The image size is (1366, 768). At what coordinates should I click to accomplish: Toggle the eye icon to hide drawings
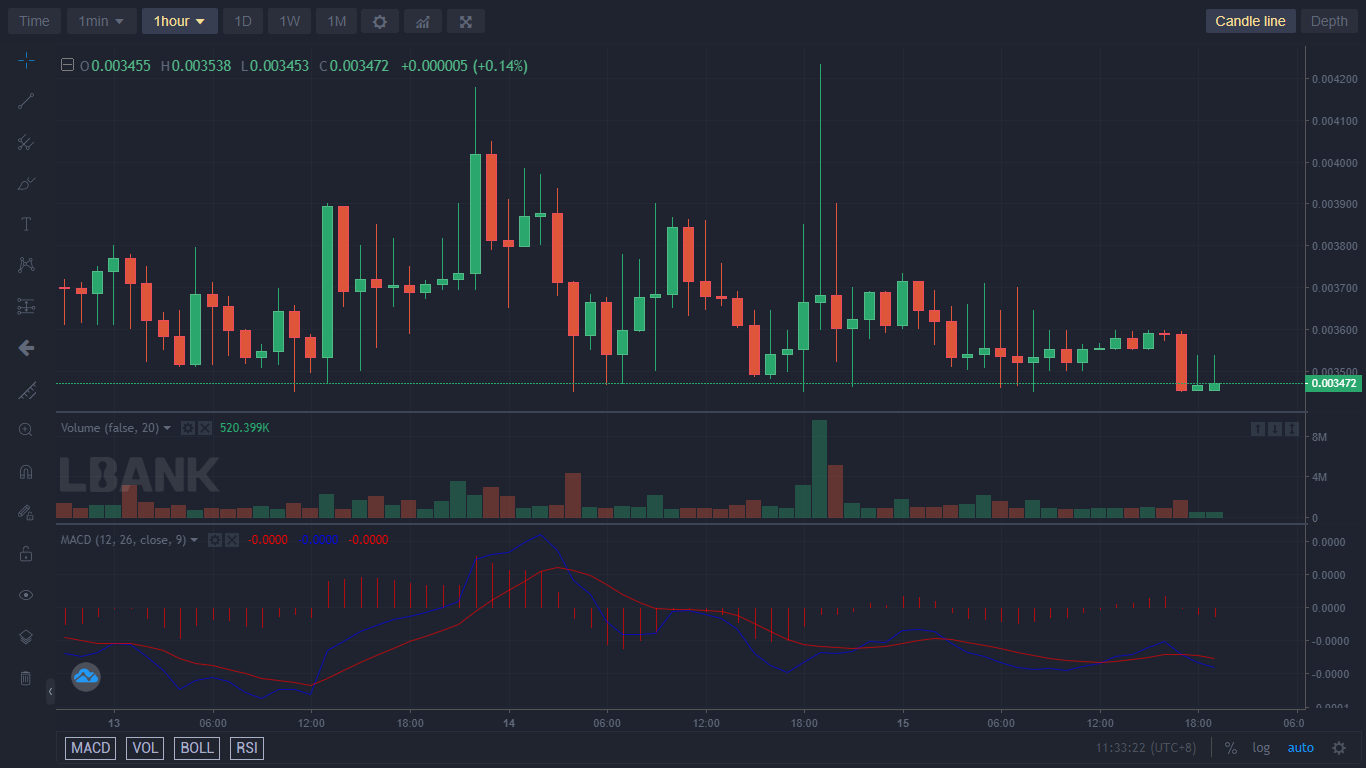tap(26, 595)
